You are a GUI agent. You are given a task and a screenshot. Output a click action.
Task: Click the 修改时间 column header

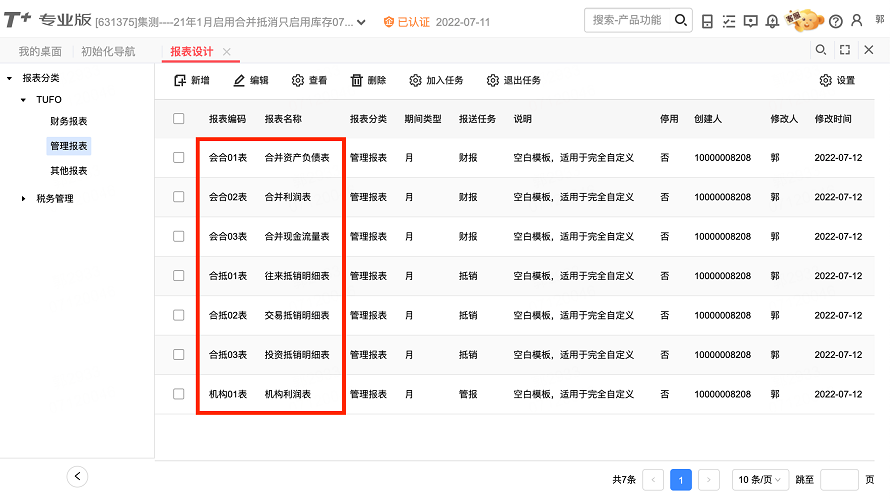pos(833,119)
